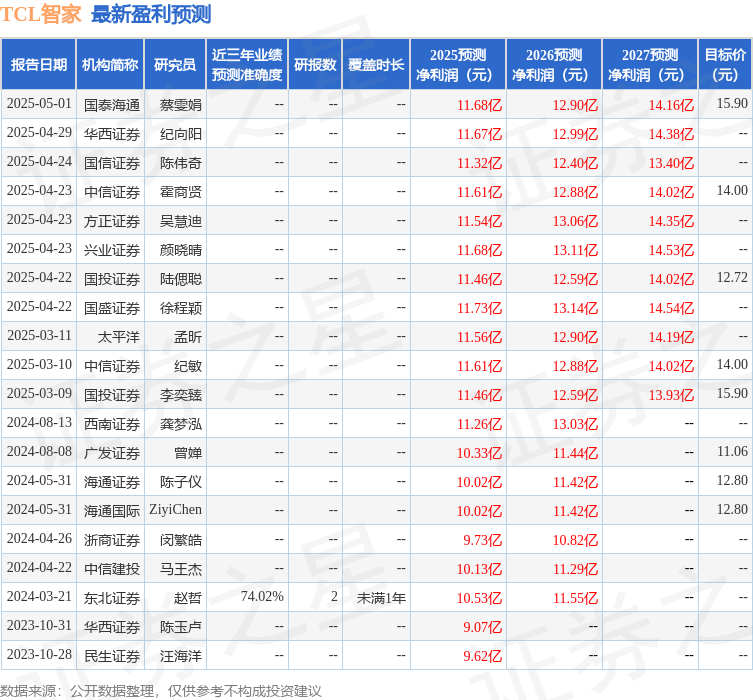This screenshot has height=700, width=753.
Task: Select institution 海通证券
Action: 111,482
